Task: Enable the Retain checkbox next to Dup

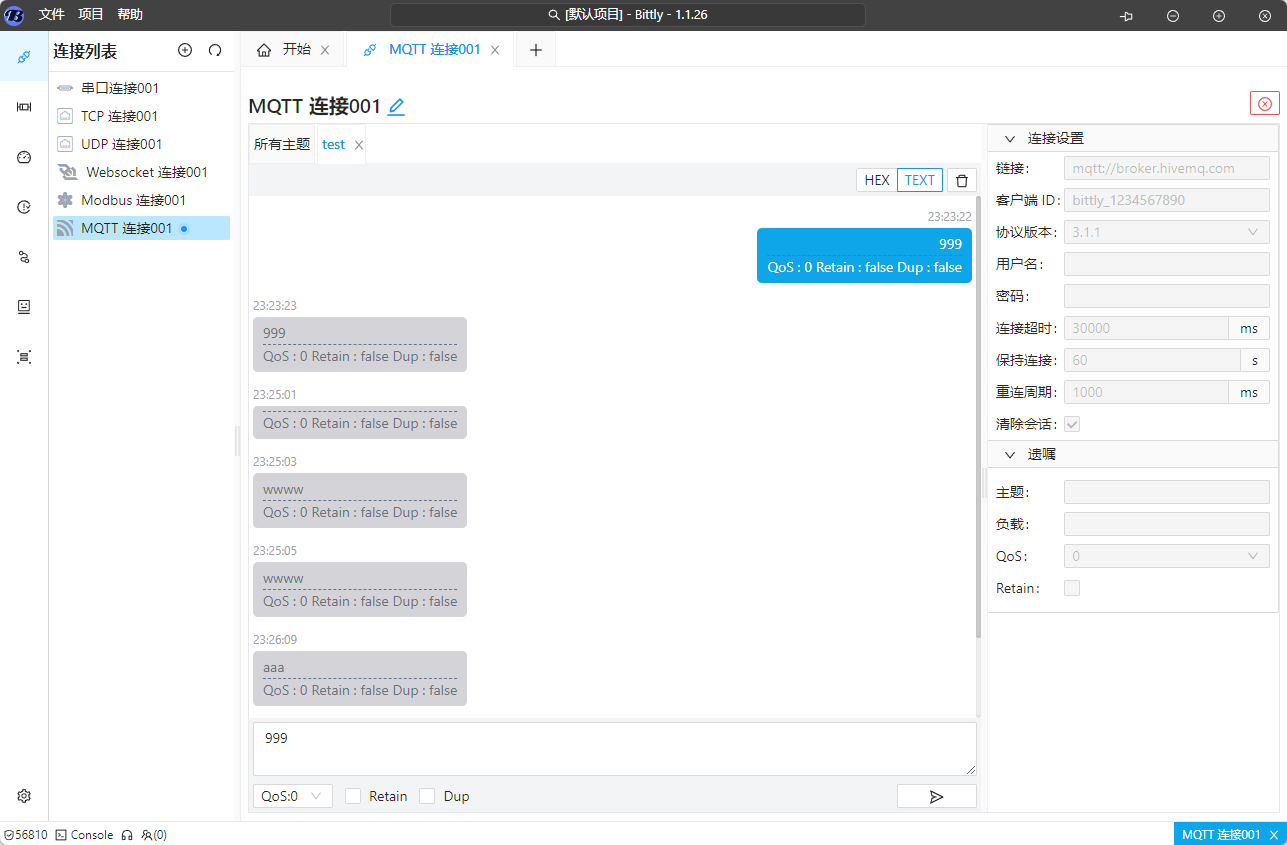Action: 352,795
